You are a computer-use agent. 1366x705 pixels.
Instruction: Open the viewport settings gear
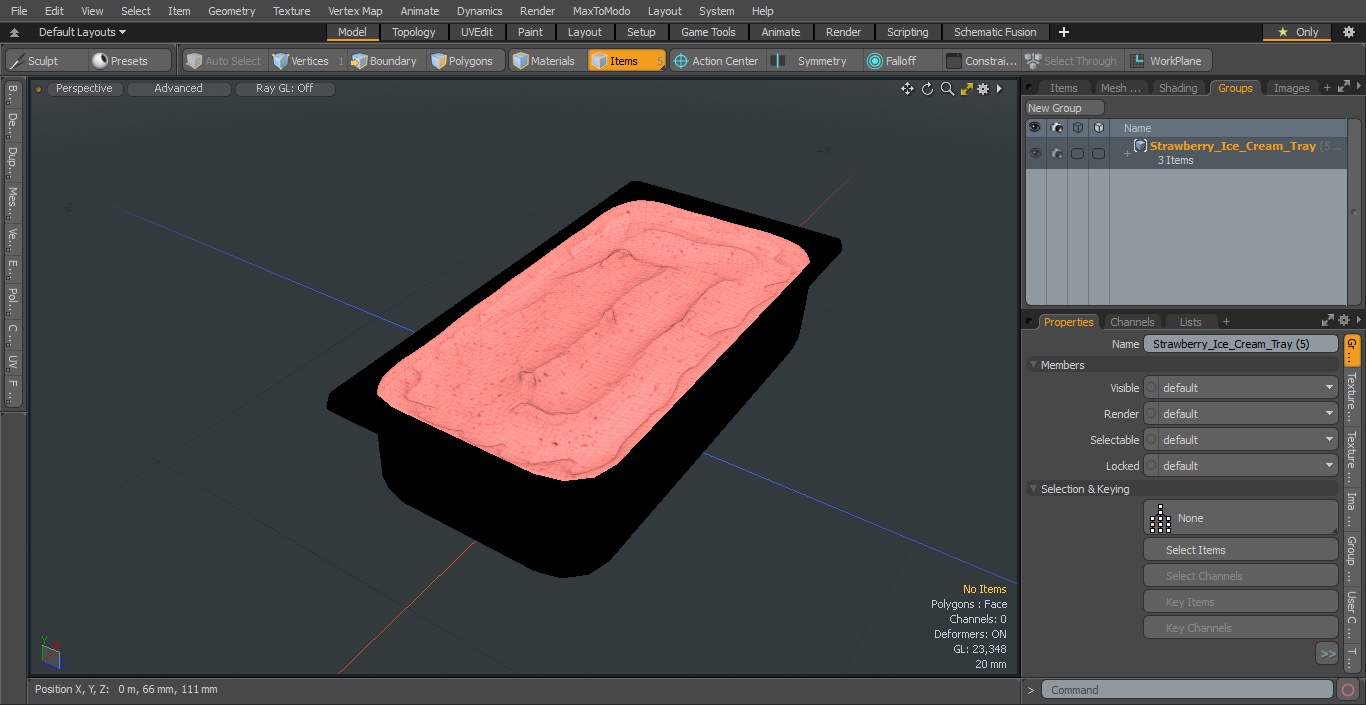[x=983, y=89]
